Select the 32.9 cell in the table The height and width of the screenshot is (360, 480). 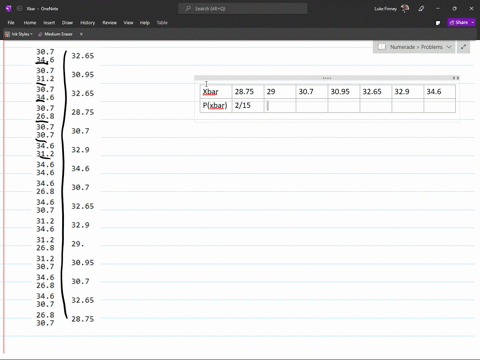point(408,92)
